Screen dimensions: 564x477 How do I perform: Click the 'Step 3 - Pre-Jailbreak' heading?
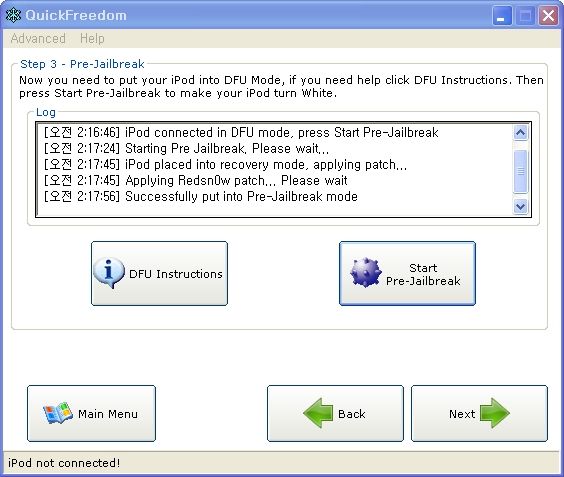82,64
